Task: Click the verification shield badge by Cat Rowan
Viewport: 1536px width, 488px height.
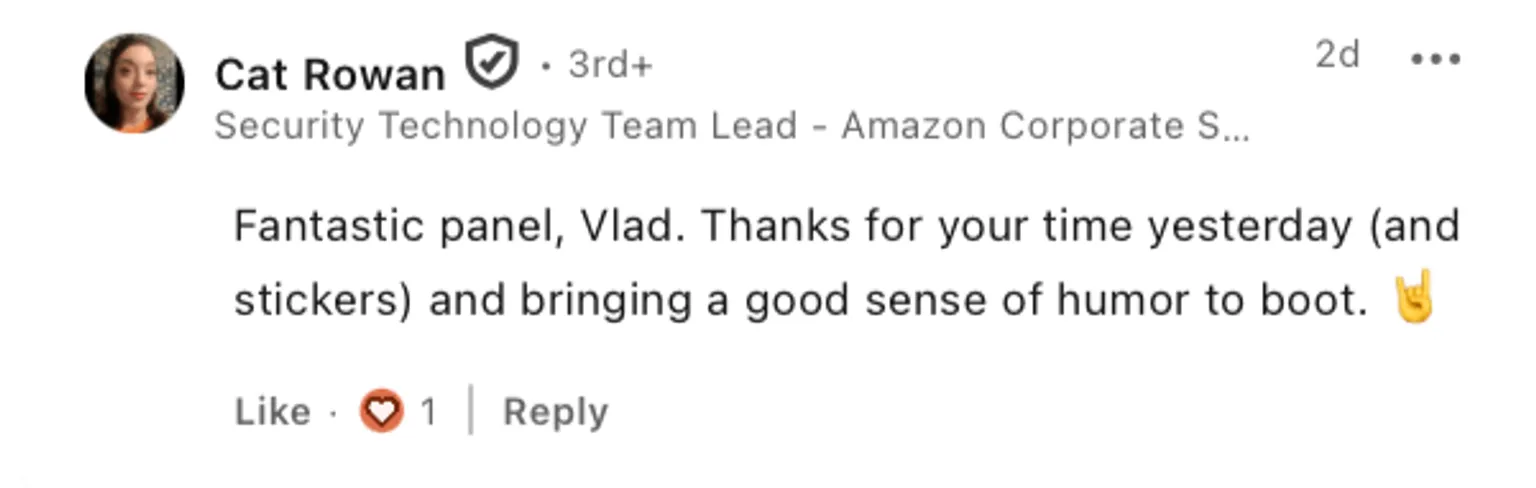Action: 492,62
